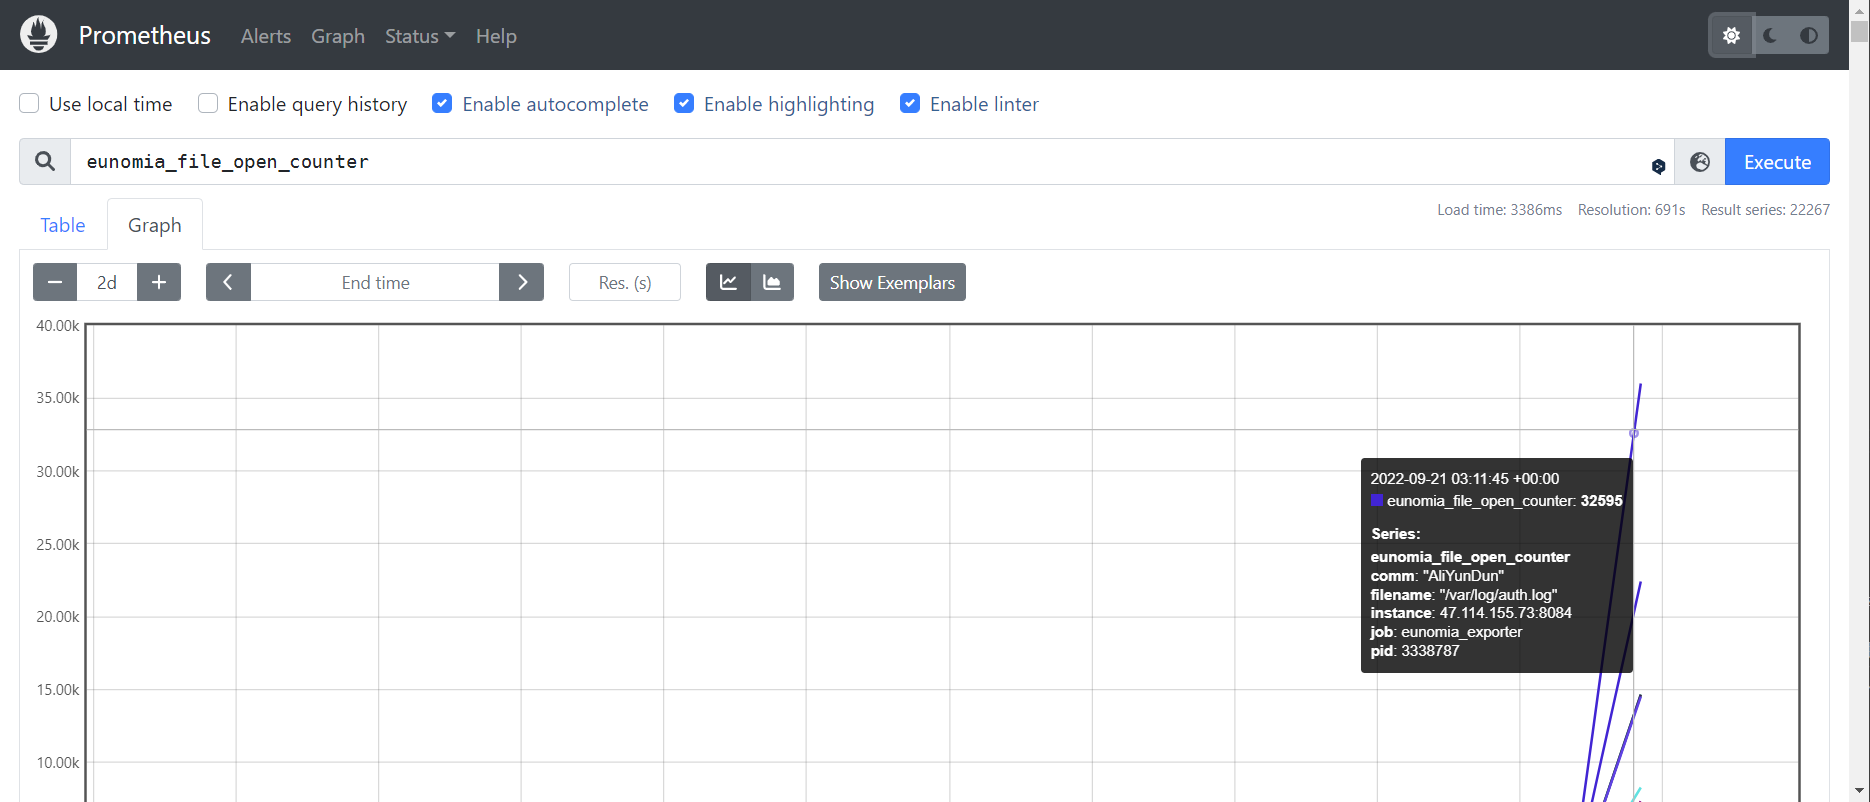
Task: Go to previous end time chevron
Action: (228, 283)
